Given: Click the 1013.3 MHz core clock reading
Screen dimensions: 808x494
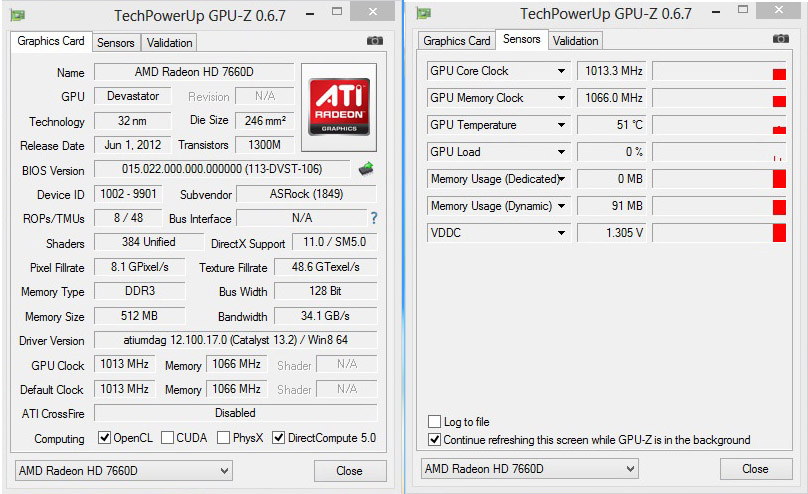Looking at the screenshot, I should (612, 71).
